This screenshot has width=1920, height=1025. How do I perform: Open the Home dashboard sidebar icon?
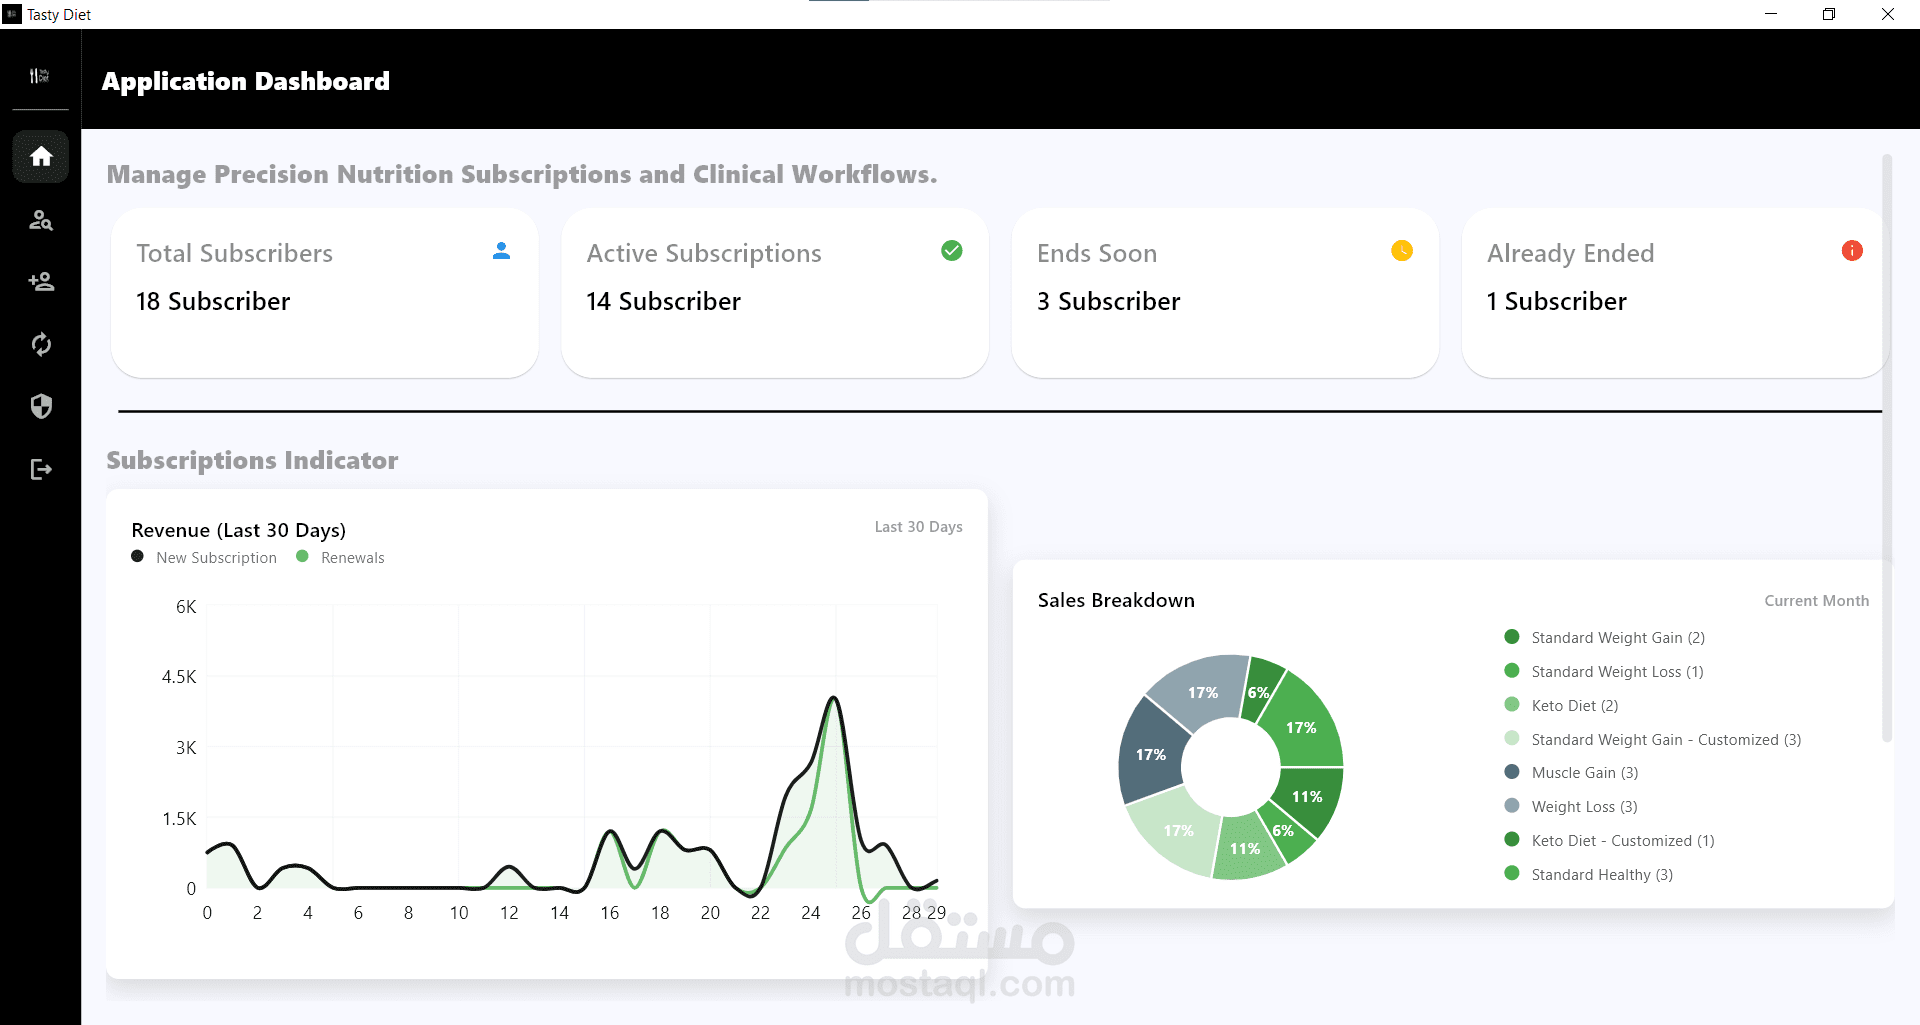(x=41, y=156)
